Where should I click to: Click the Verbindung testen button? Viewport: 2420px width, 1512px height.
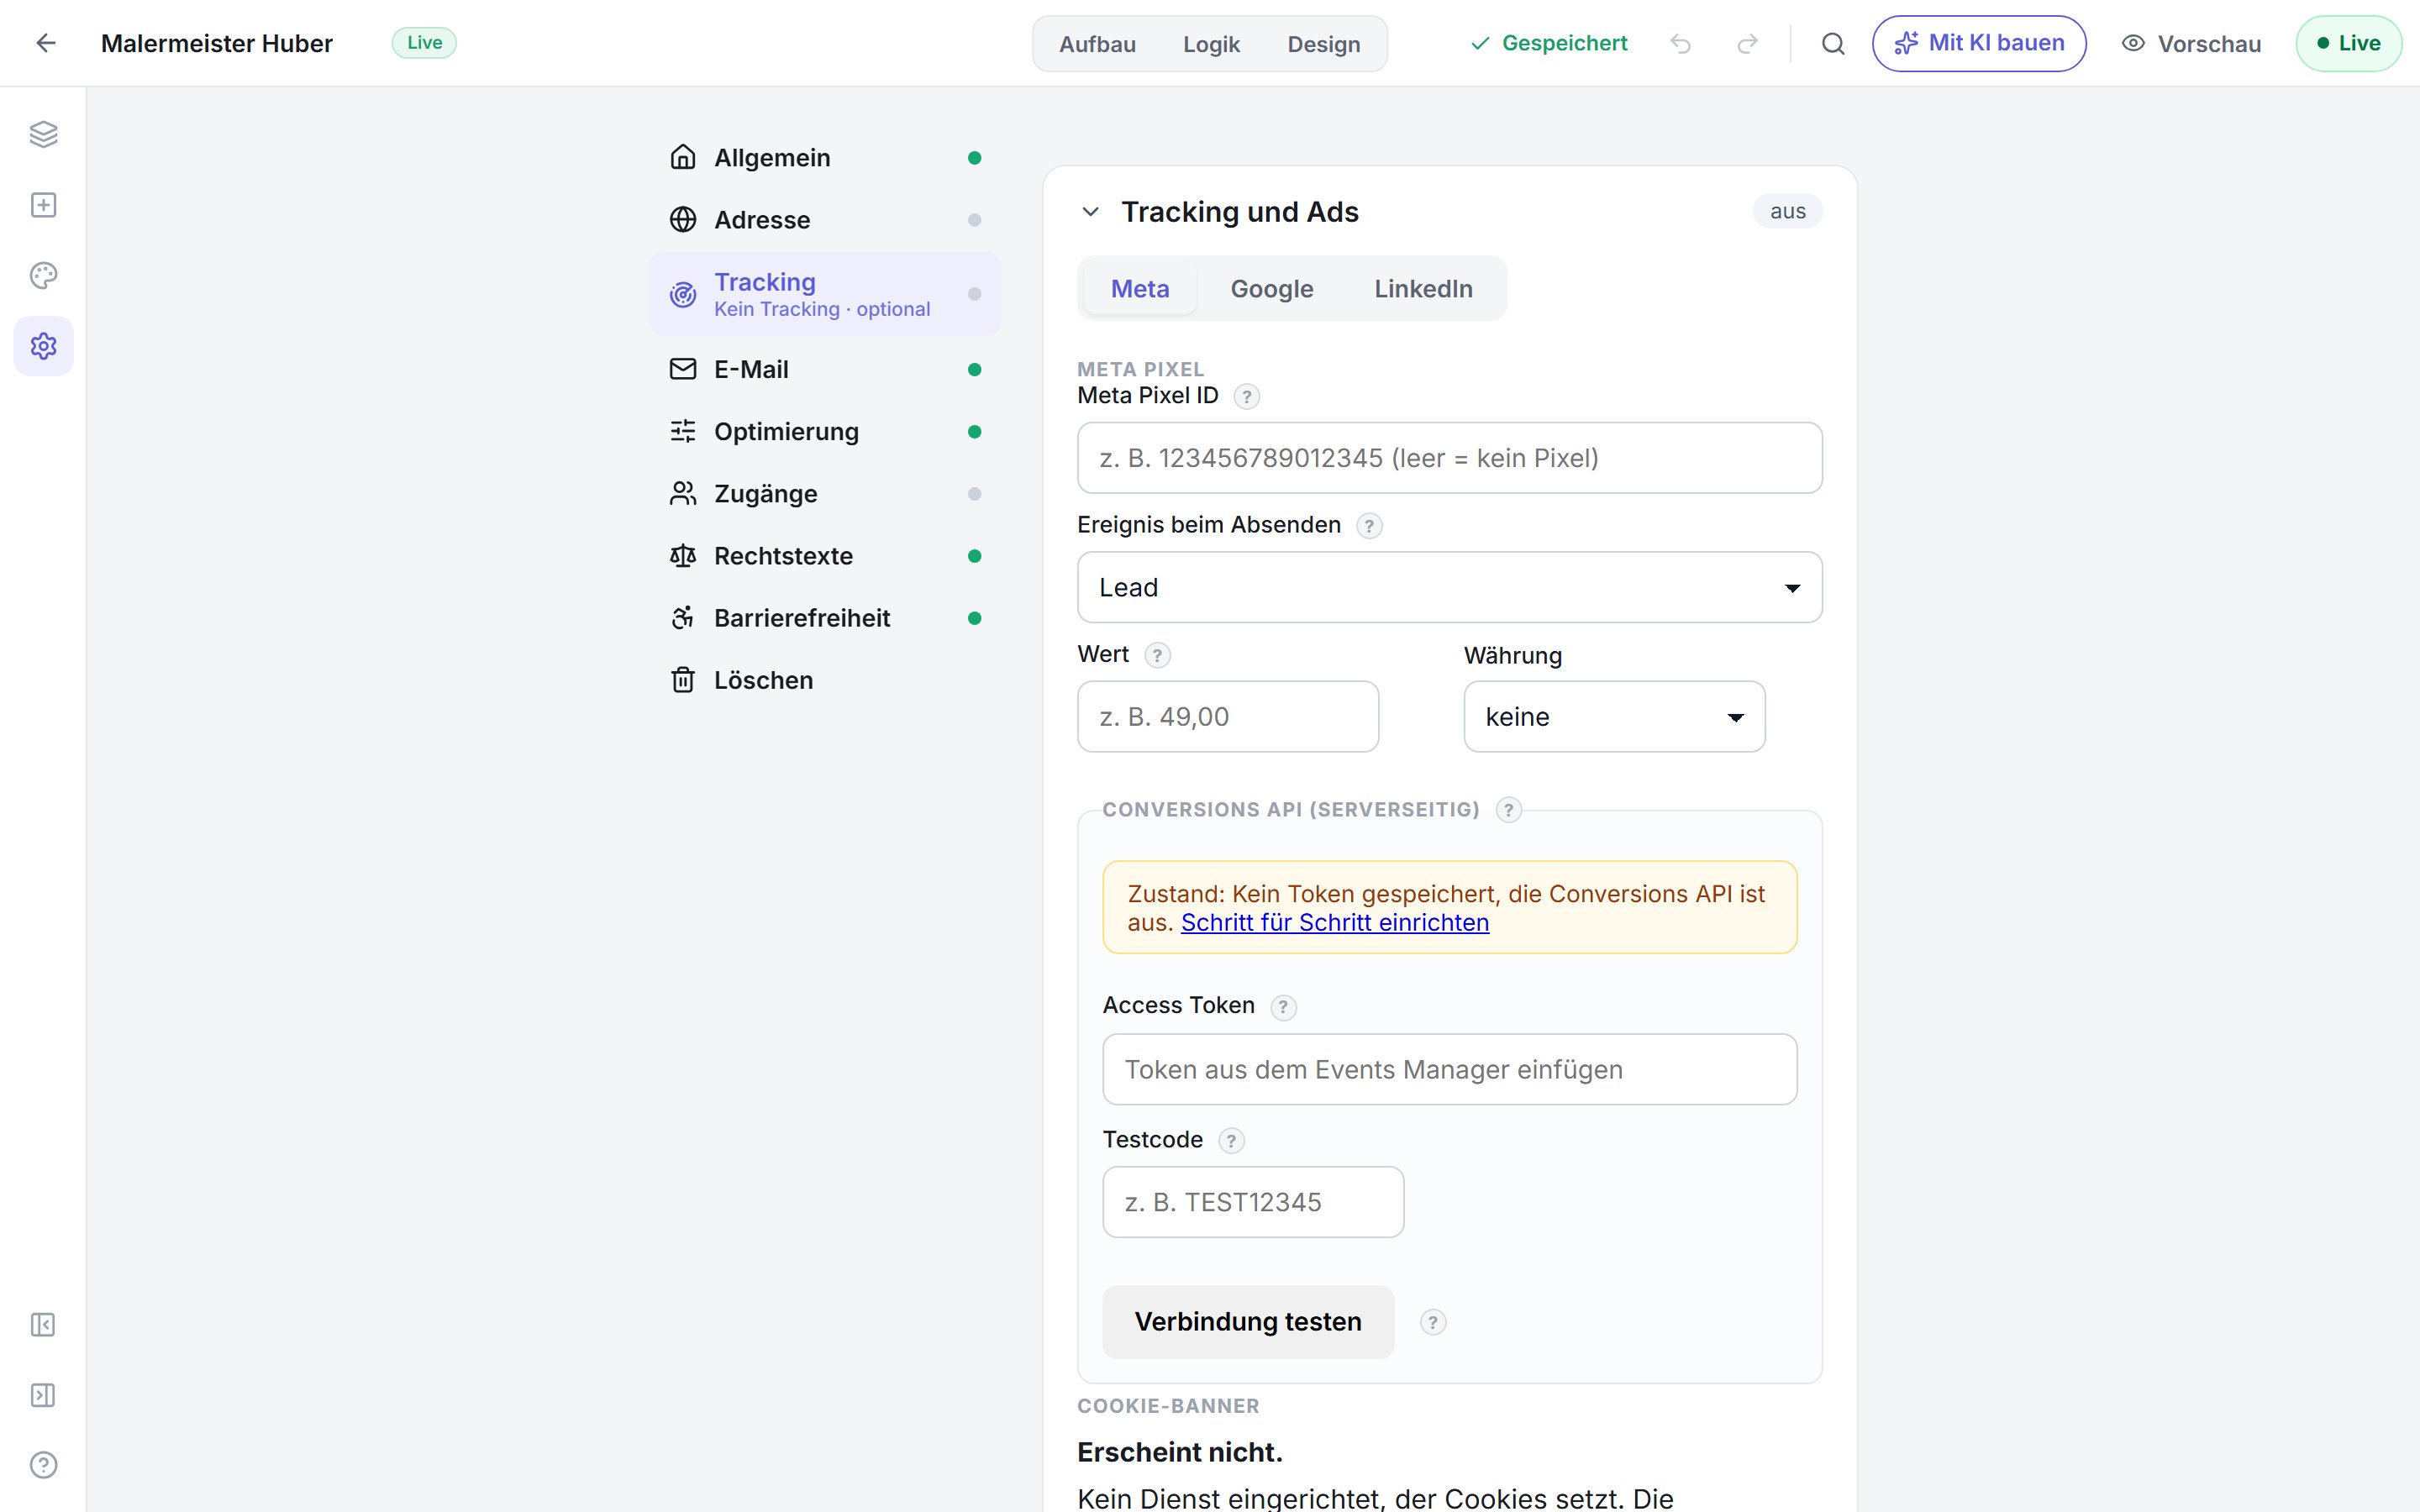click(1248, 1322)
